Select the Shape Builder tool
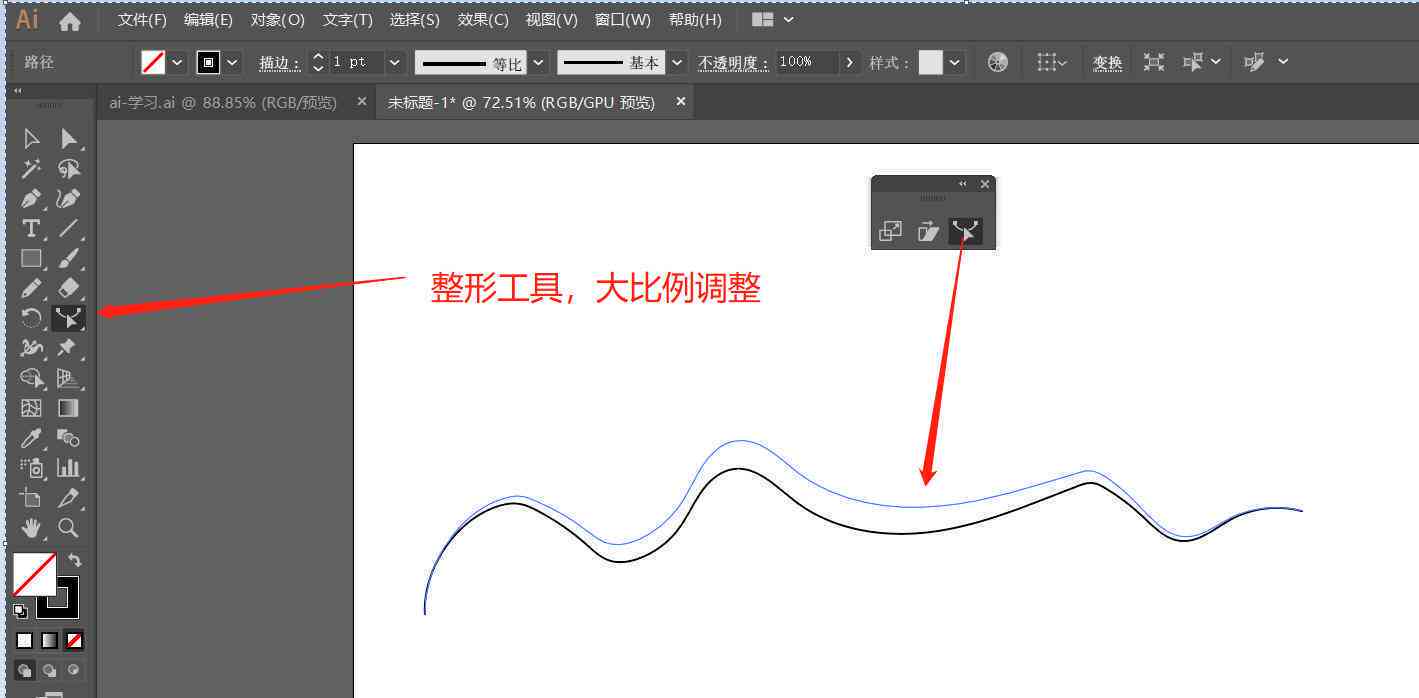1419x698 pixels. pos(31,378)
